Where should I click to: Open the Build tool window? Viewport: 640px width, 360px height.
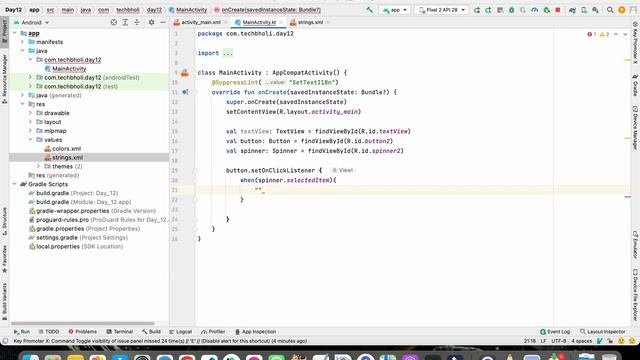[151, 332]
